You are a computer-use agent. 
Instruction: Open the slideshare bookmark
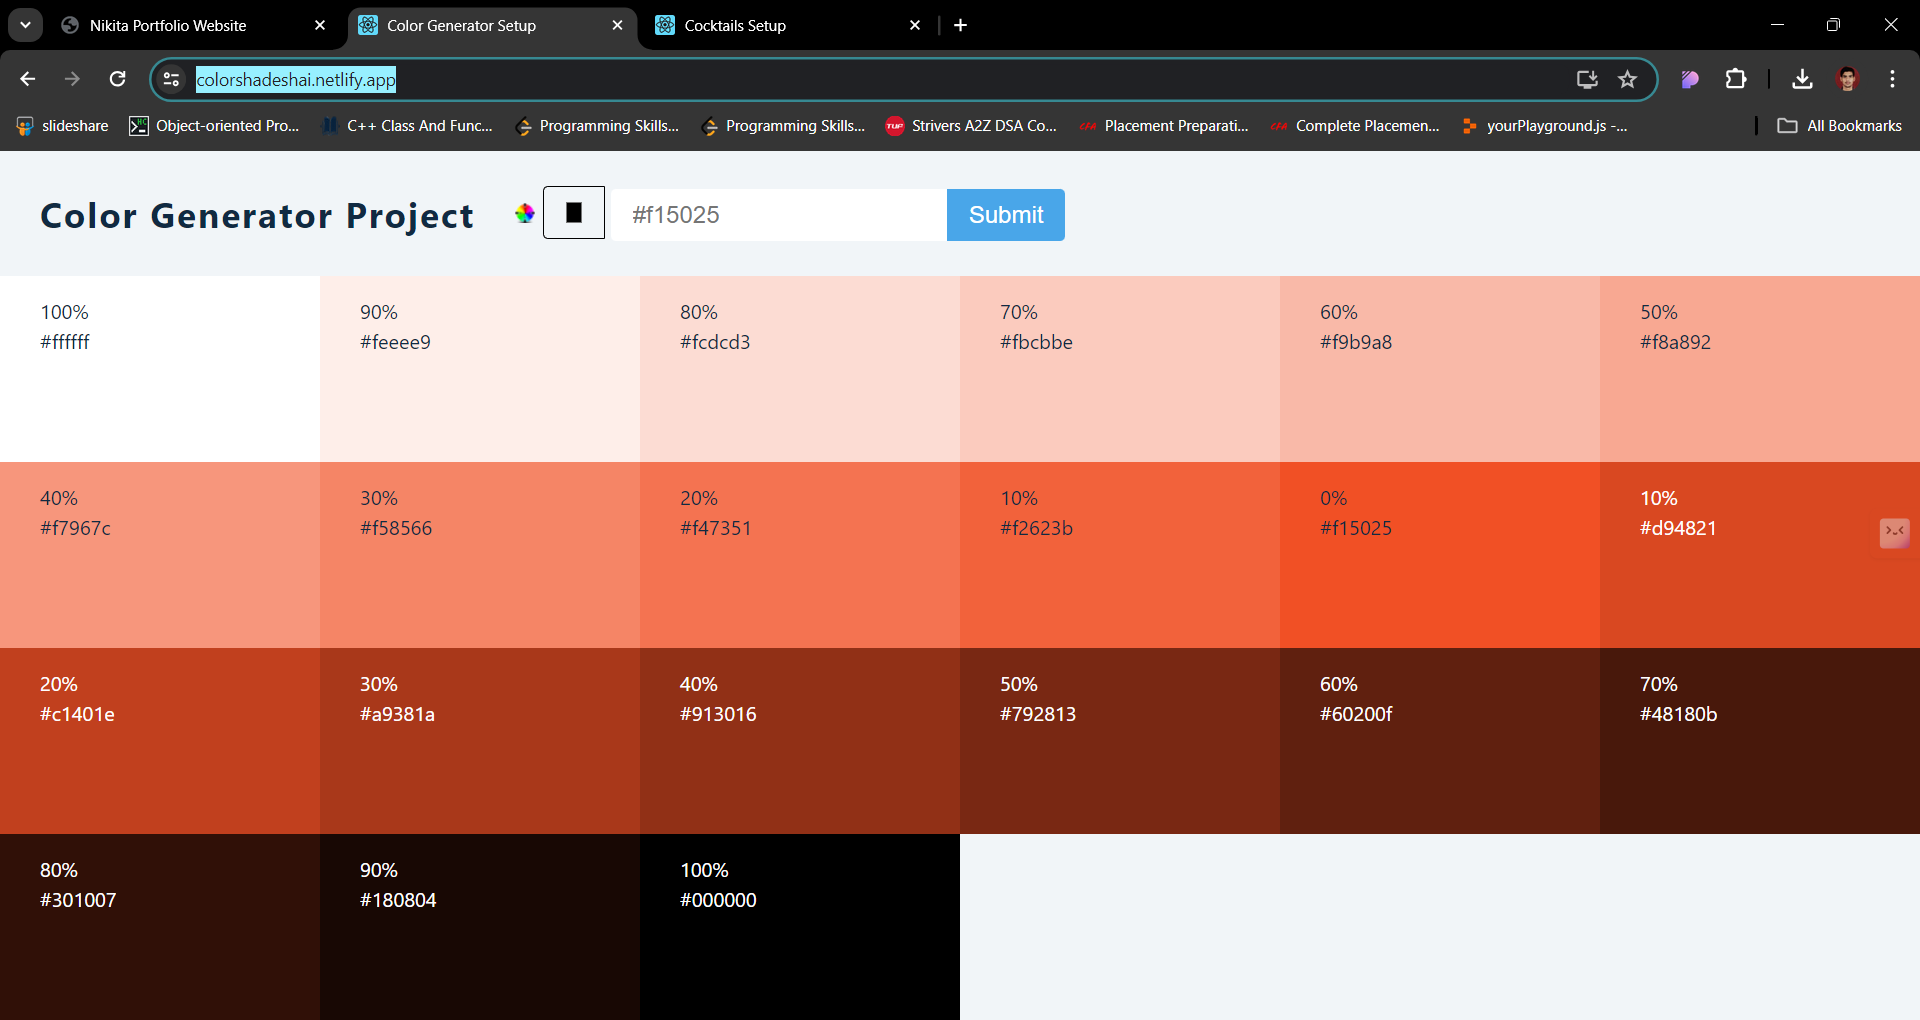[62, 125]
